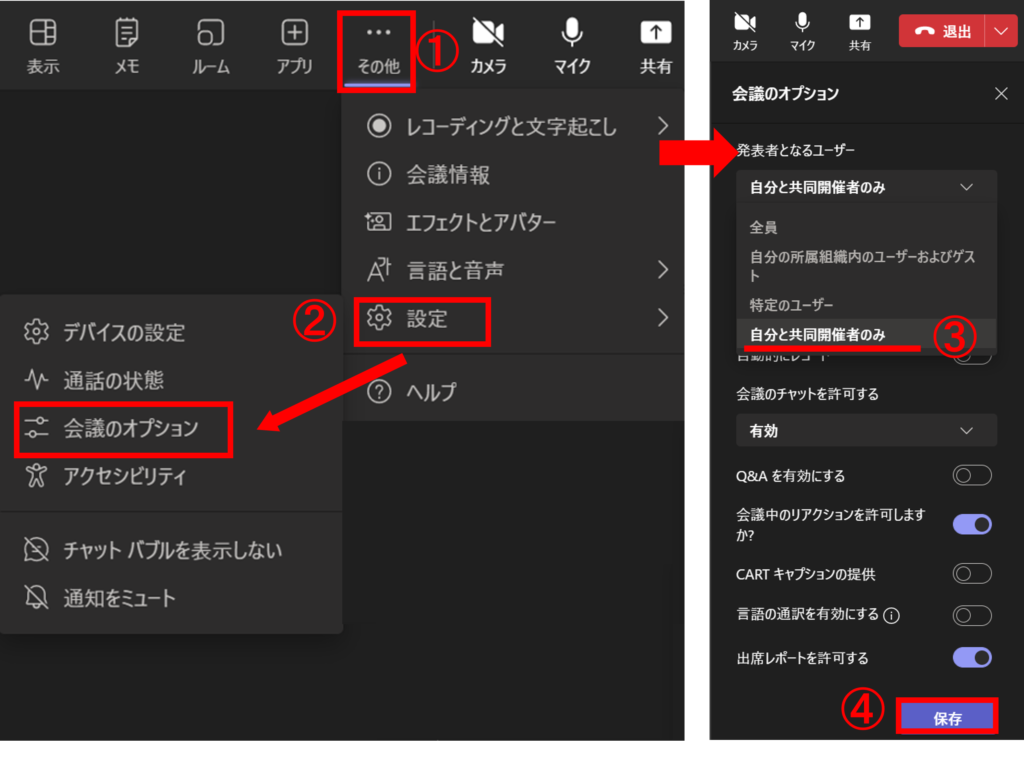Click the ルーム breakout rooms icon

pyautogui.click(x=211, y=45)
